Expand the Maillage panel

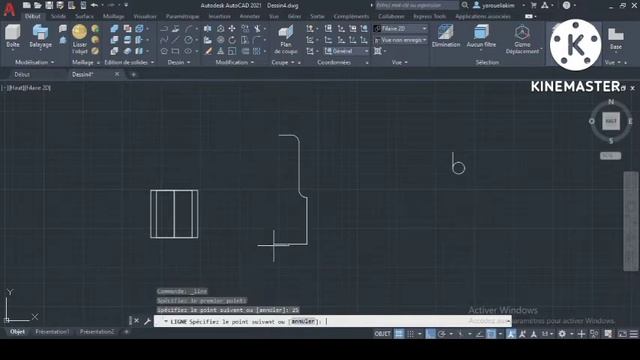[85, 62]
